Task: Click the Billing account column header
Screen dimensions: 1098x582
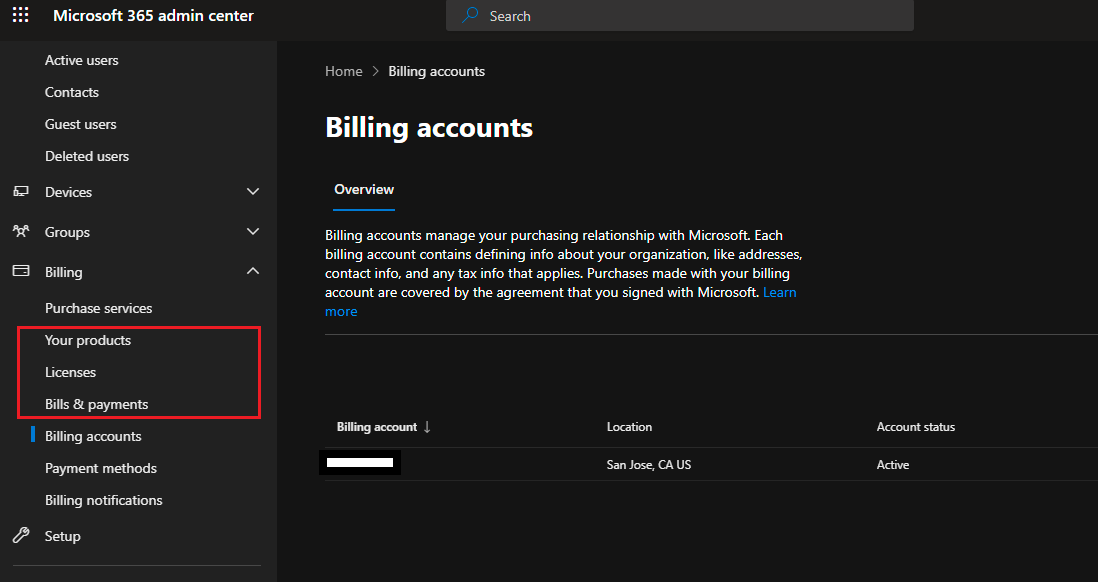Action: coord(377,427)
